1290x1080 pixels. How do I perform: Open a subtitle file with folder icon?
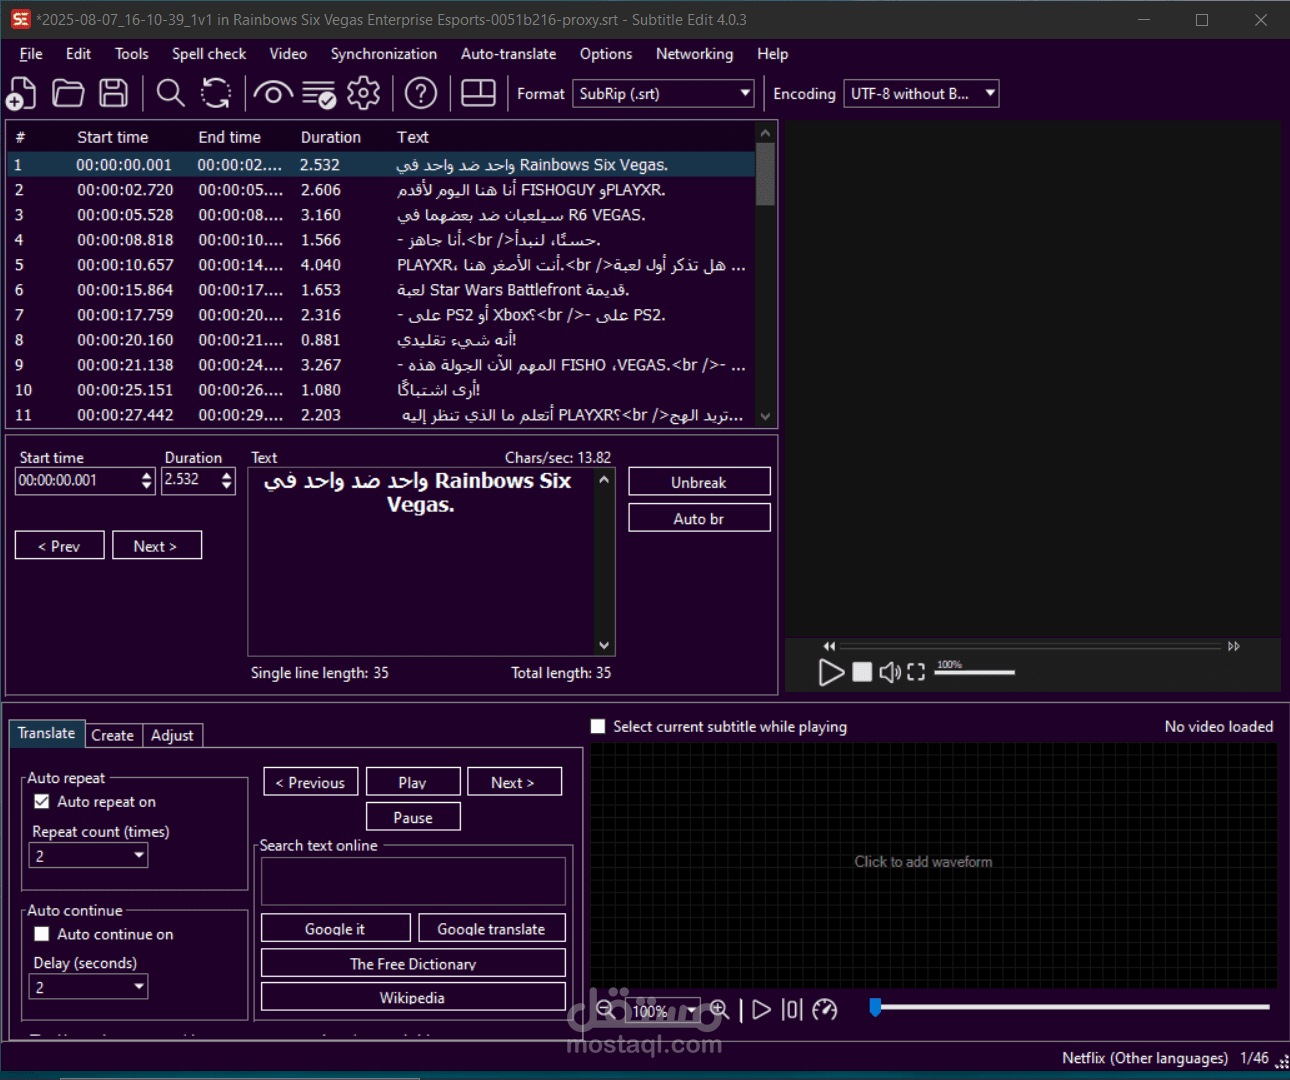pyautogui.click(x=68, y=93)
